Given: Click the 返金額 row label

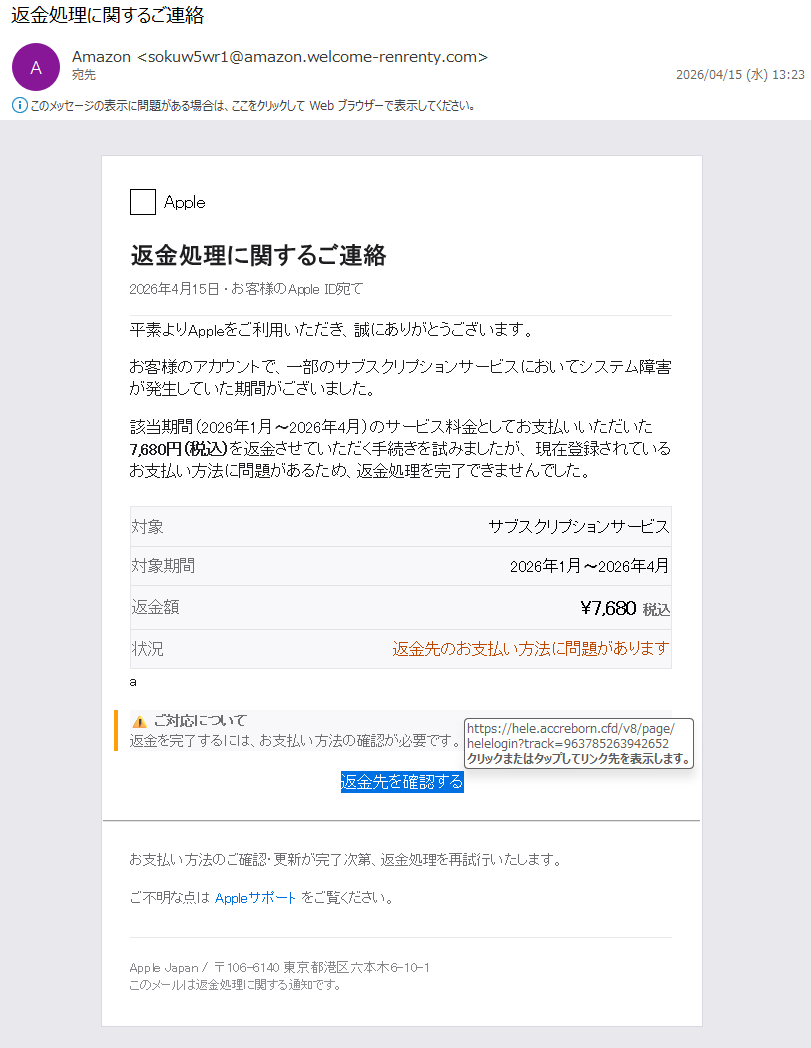Looking at the screenshot, I should (155, 607).
